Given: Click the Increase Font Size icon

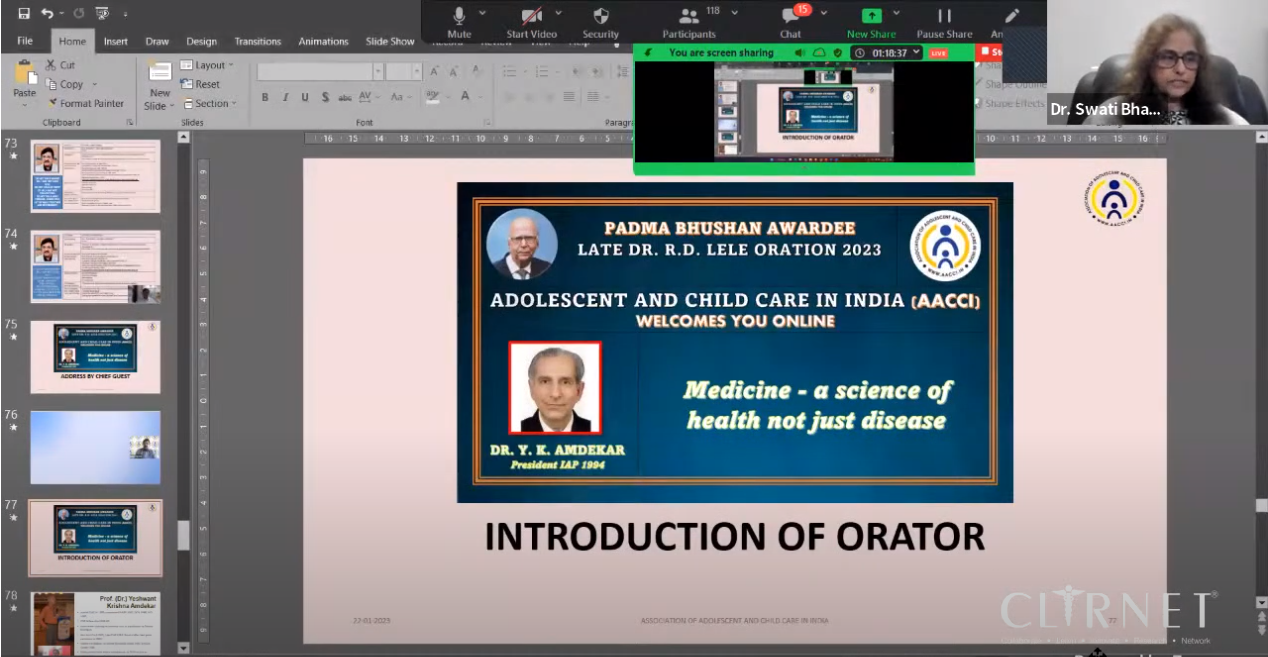Looking at the screenshot, I should (434, 72).
